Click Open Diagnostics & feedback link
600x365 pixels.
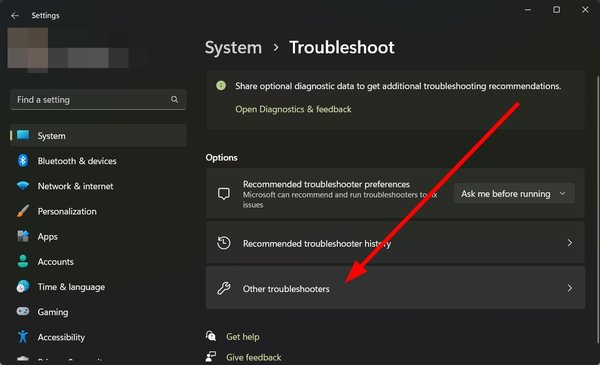(x=293, y=109)
